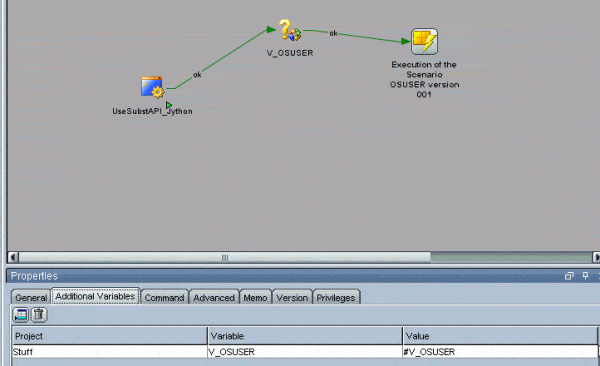This screenshot has width=600, height=366.
Task: Select the V_OSUSER variable step icon
Action: point(290,30)
